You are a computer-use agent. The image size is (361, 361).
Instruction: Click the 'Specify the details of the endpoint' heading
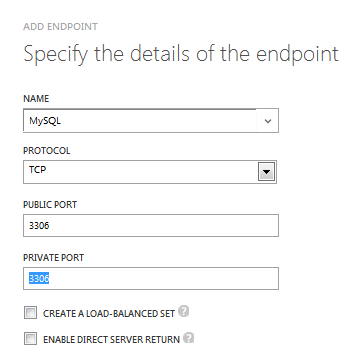coord(181,54)
